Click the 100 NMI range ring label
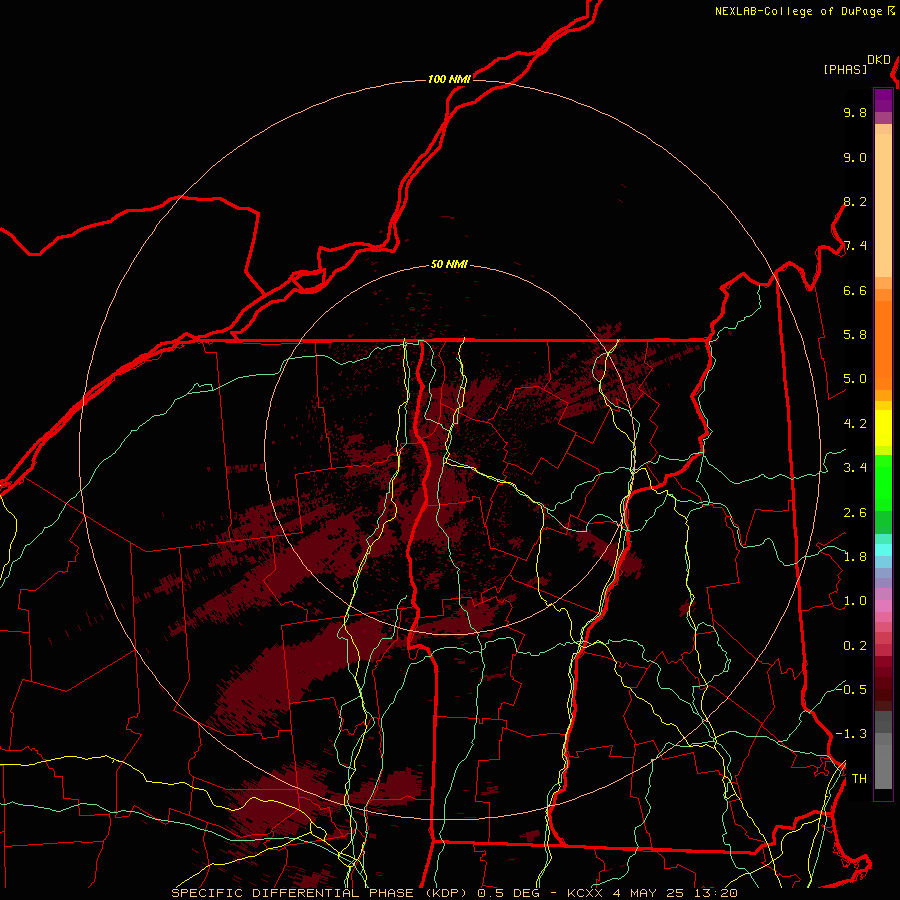Viewport: 900px width, 900px height. click(x=449, y=79)
